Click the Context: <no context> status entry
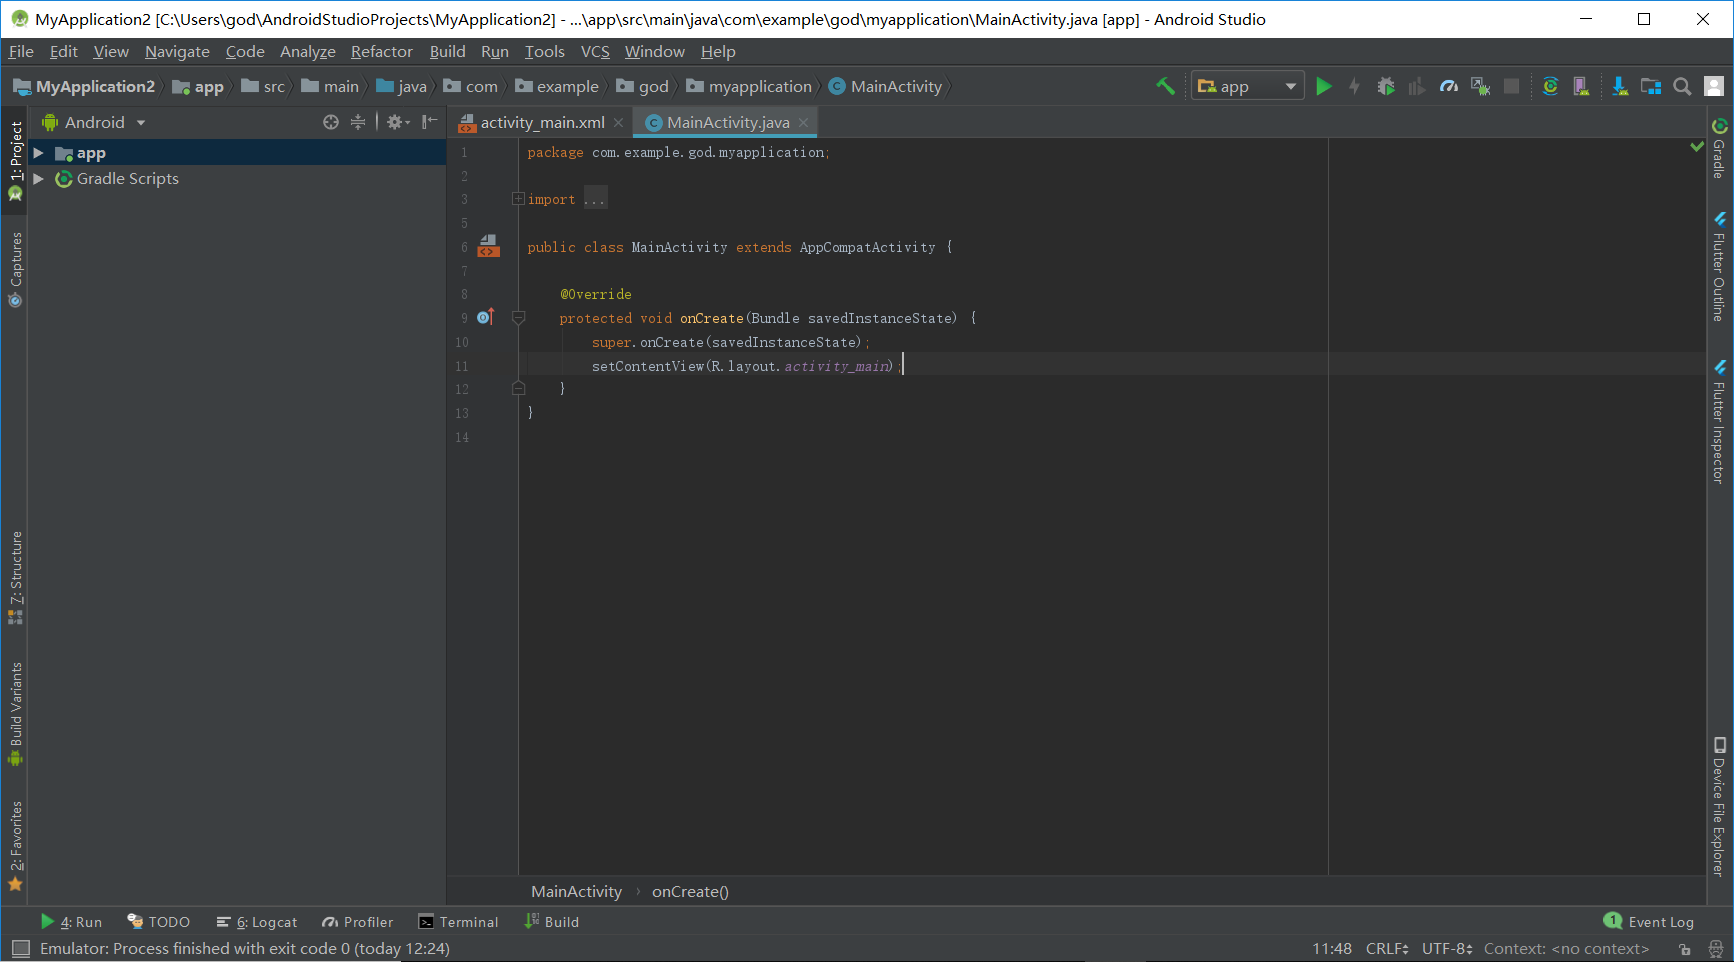The image size is (1734, 962). click(x=1566, y=949)
